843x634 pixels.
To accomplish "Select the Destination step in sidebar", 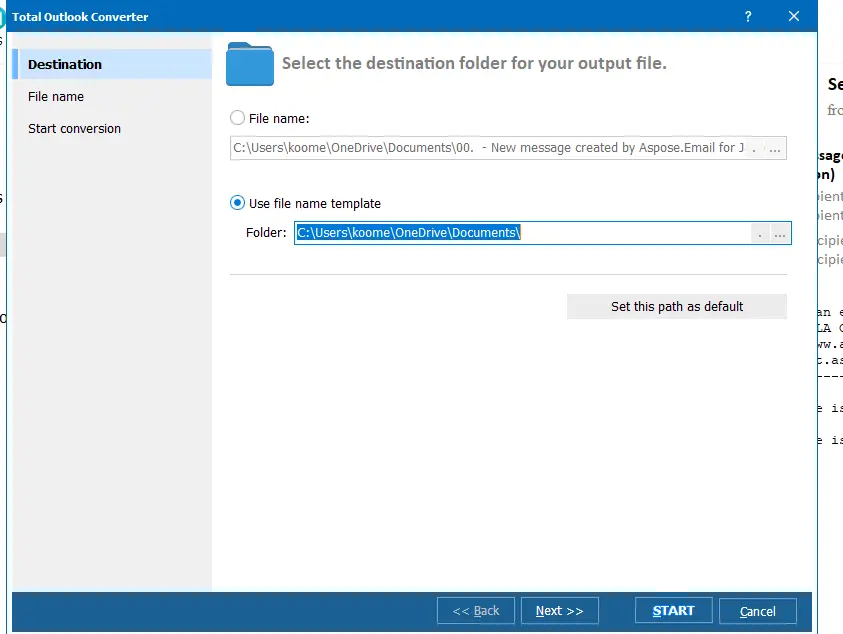I will click(112, 65).
